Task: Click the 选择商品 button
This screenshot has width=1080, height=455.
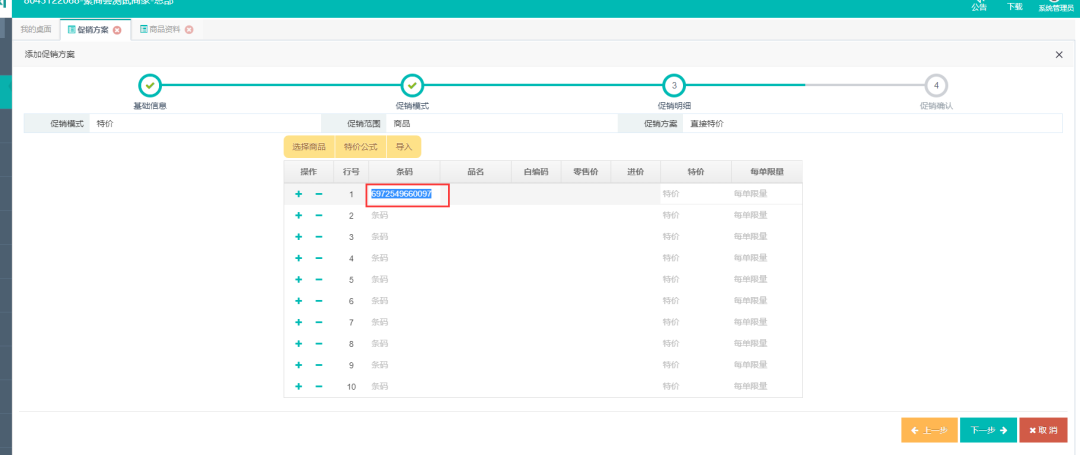Action: pyautogui.click(x=309, y=147)
